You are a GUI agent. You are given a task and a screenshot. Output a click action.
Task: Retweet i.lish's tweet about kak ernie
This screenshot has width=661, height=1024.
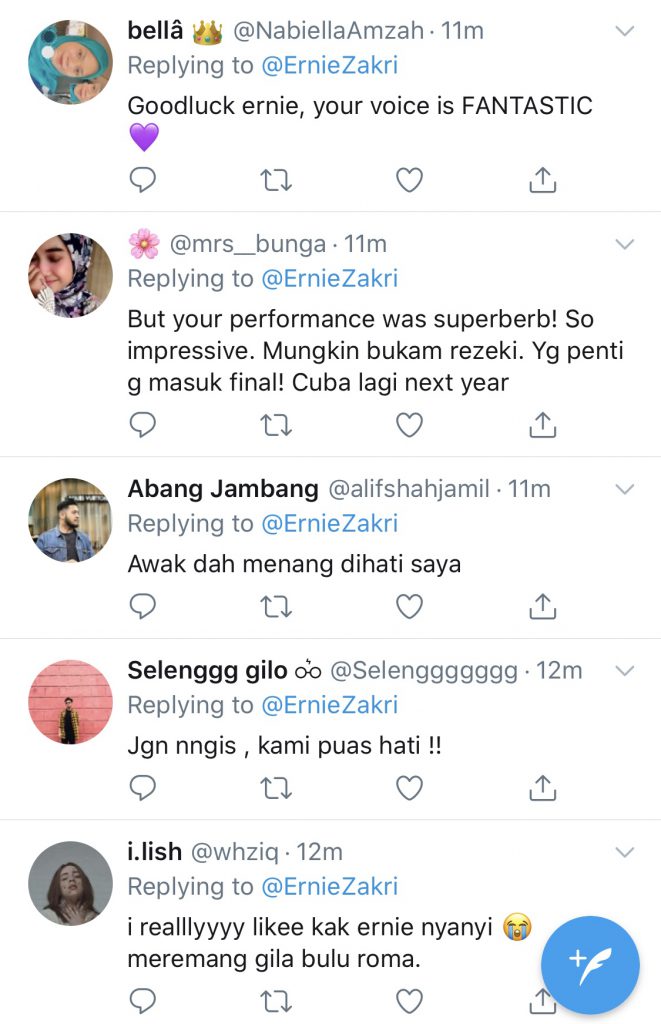click(x=276, y=999)
